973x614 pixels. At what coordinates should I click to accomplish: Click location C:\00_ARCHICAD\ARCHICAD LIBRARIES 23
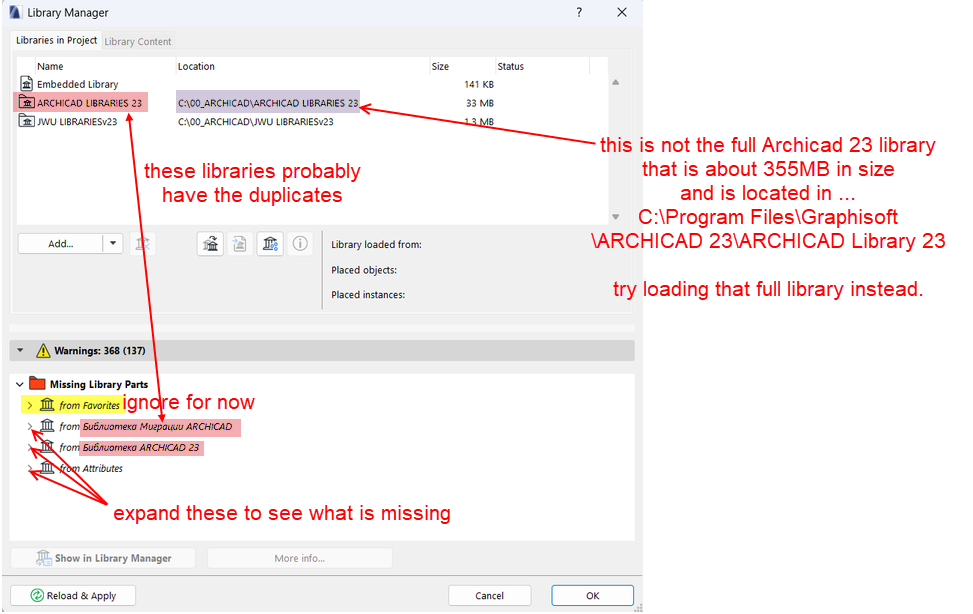coord(268,103)
